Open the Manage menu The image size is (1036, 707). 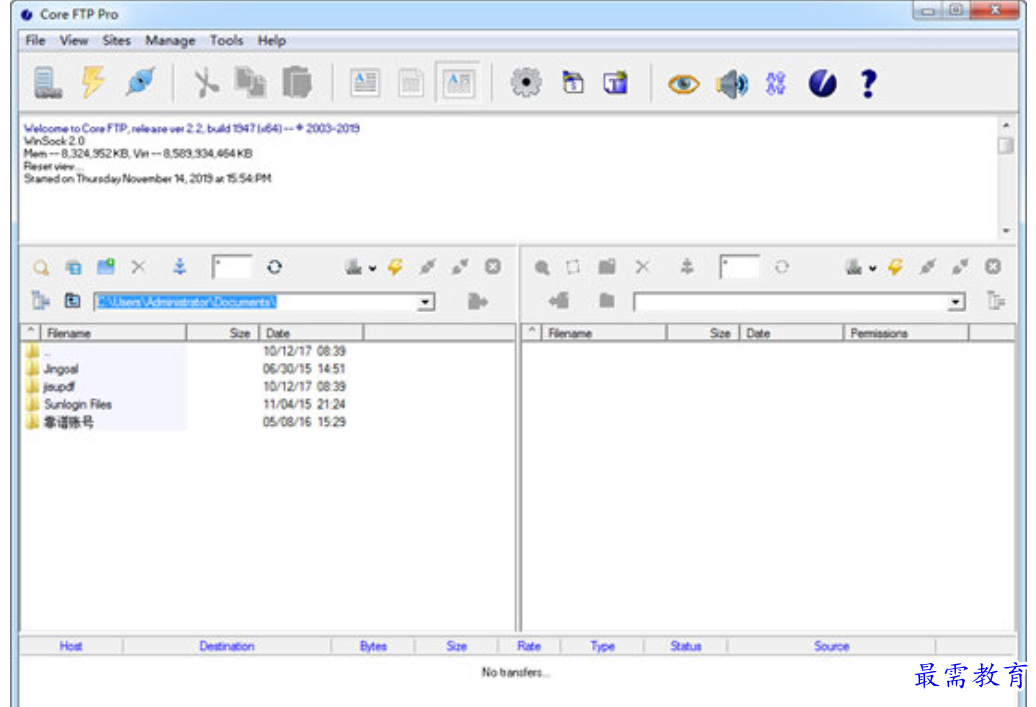(x=170, y=41)
